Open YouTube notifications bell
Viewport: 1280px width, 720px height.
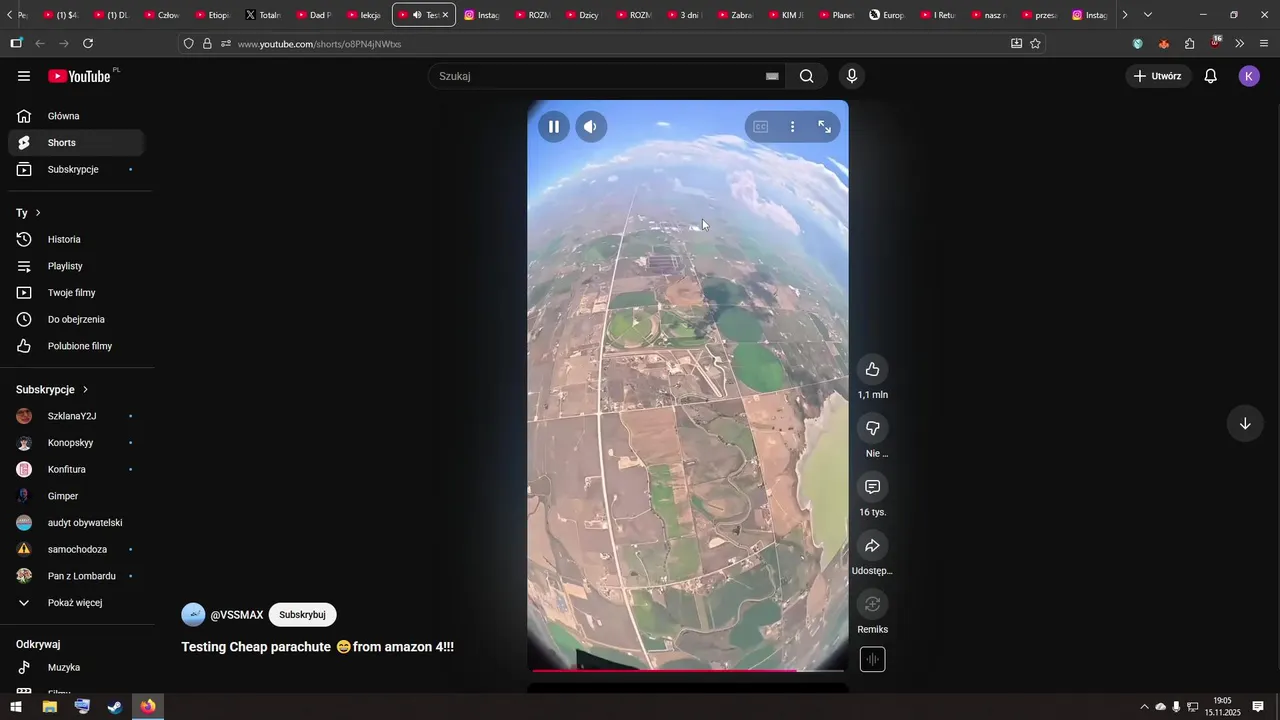pyautogui.click(x=1210, y=76)
